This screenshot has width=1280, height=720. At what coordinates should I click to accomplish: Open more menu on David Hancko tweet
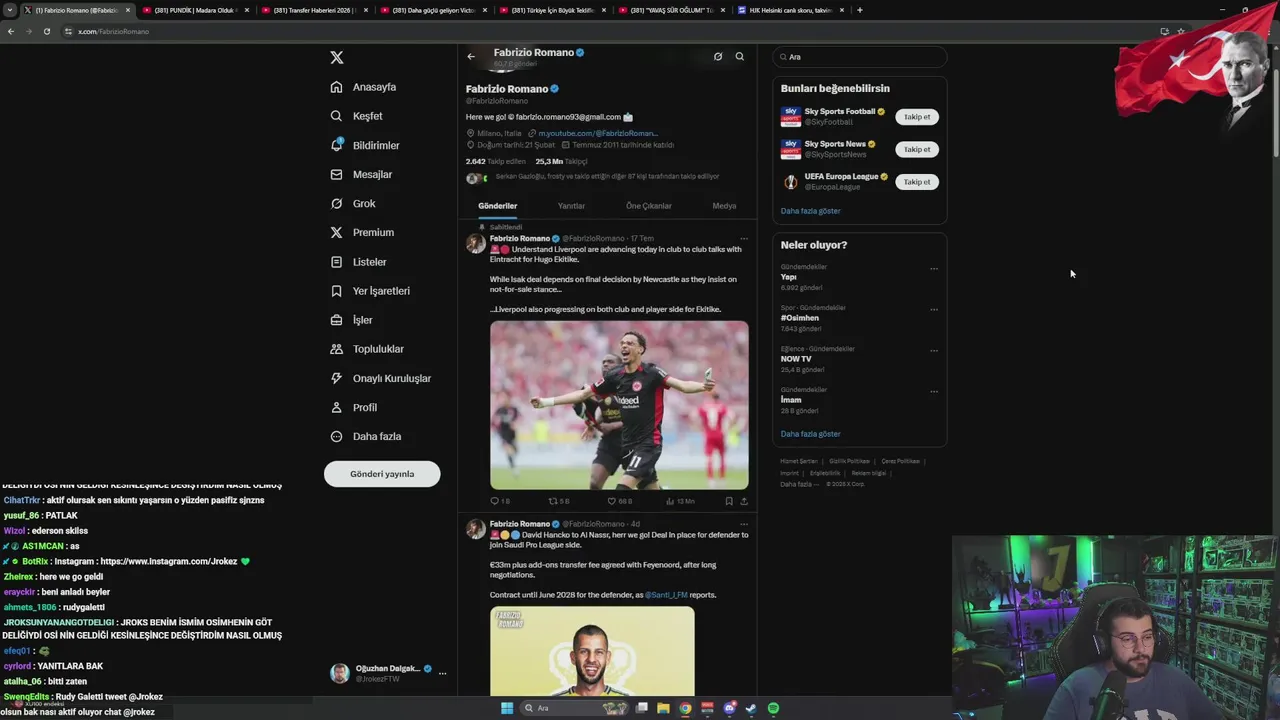[x=743, y=524]
